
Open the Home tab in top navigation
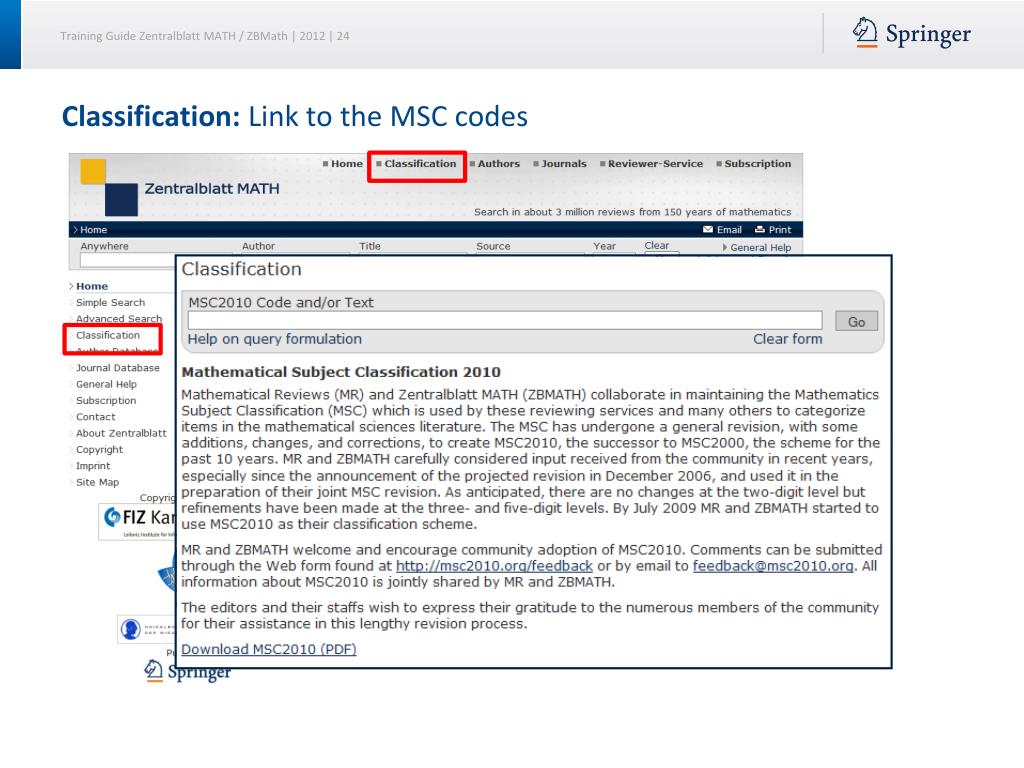coord(346,164)
